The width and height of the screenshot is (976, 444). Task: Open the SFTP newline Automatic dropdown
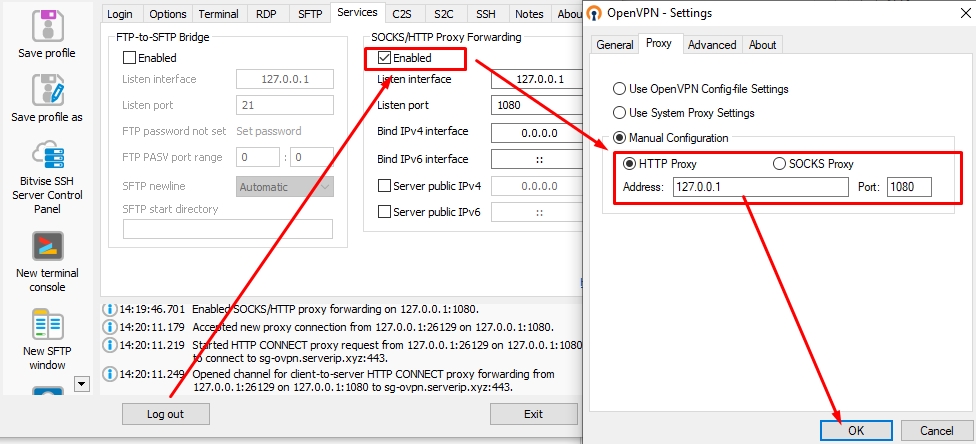coord(285,186)
